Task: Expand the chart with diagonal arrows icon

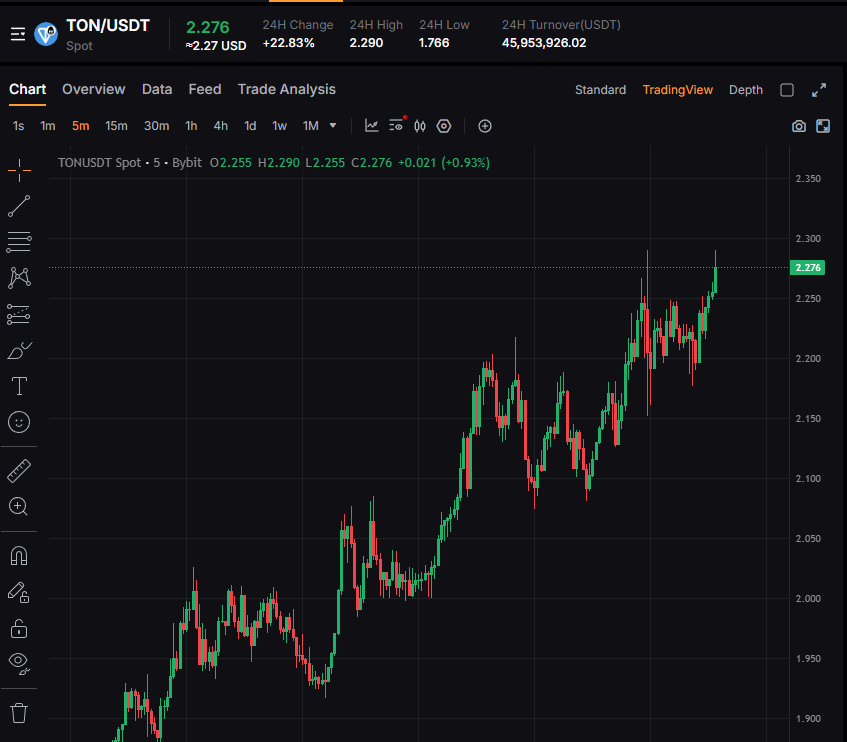Action: [819, 90]
